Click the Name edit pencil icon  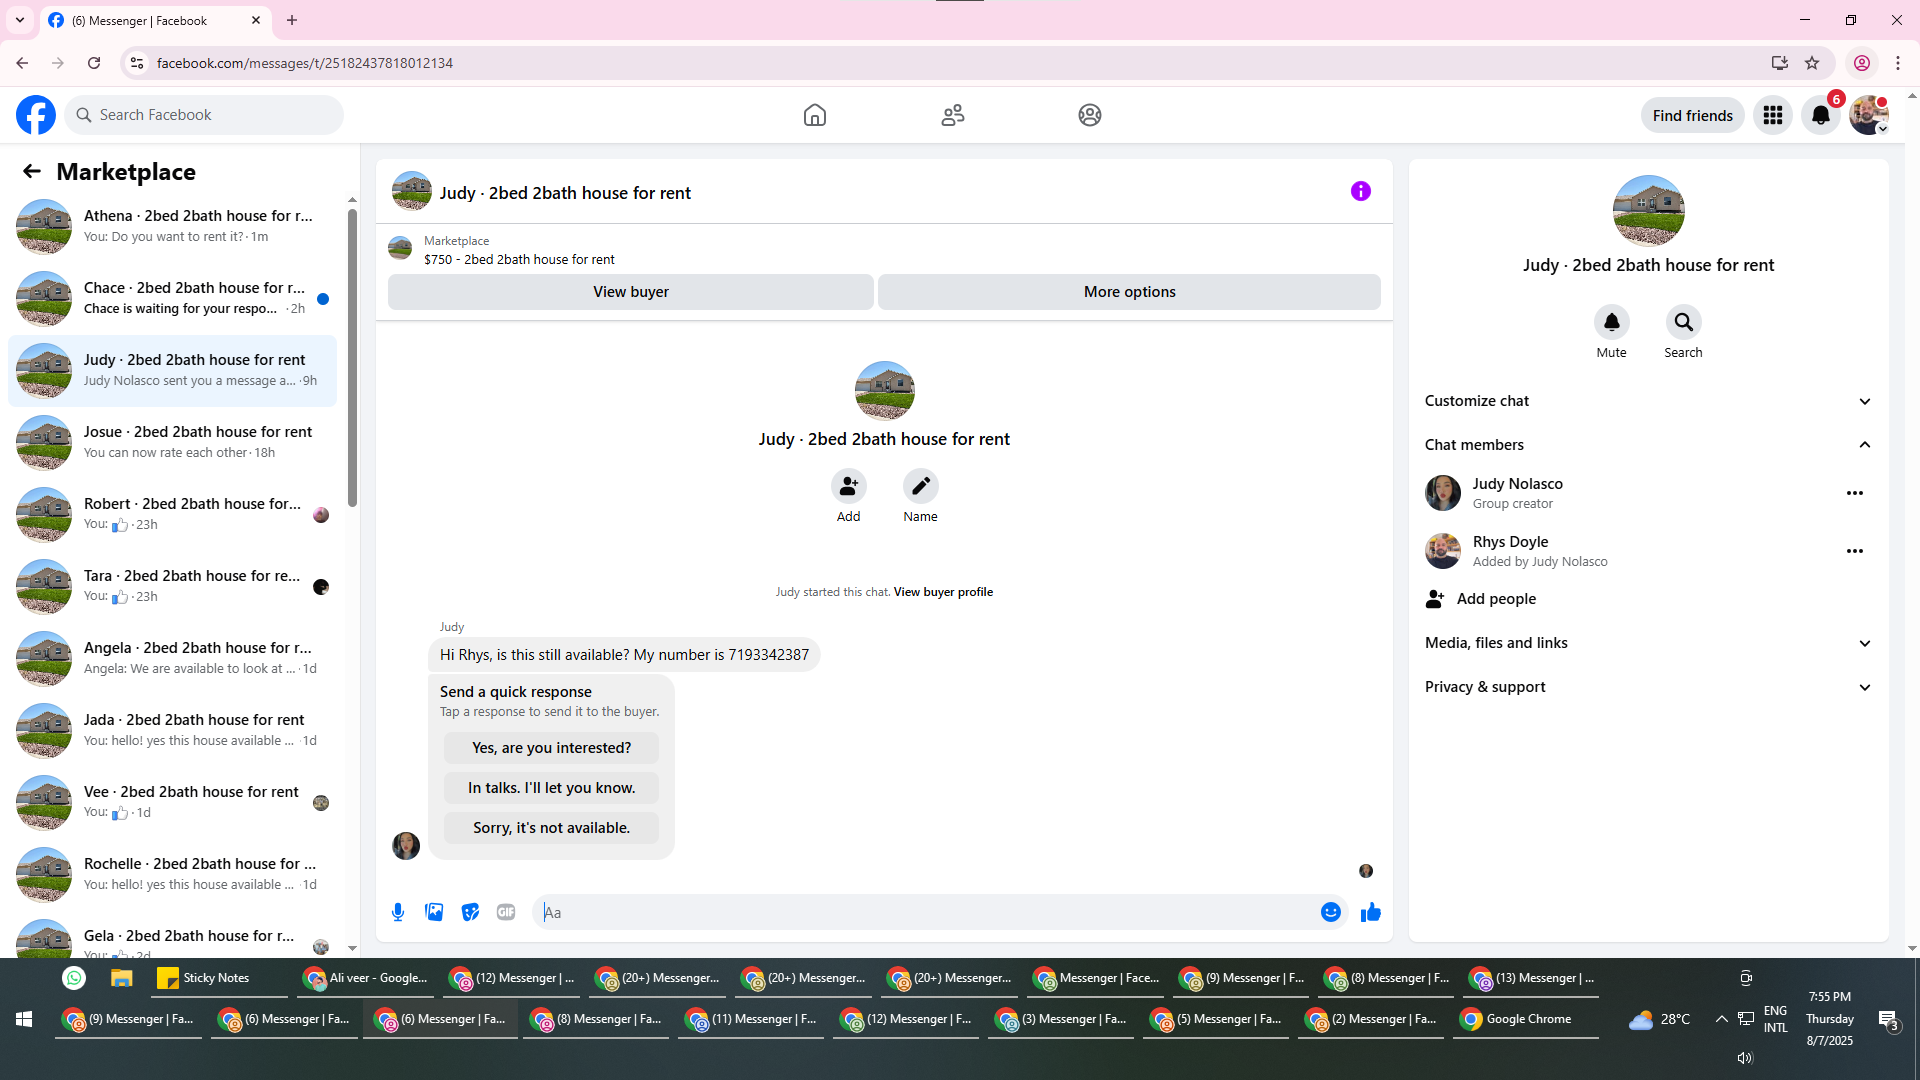(x=921, y=486)
